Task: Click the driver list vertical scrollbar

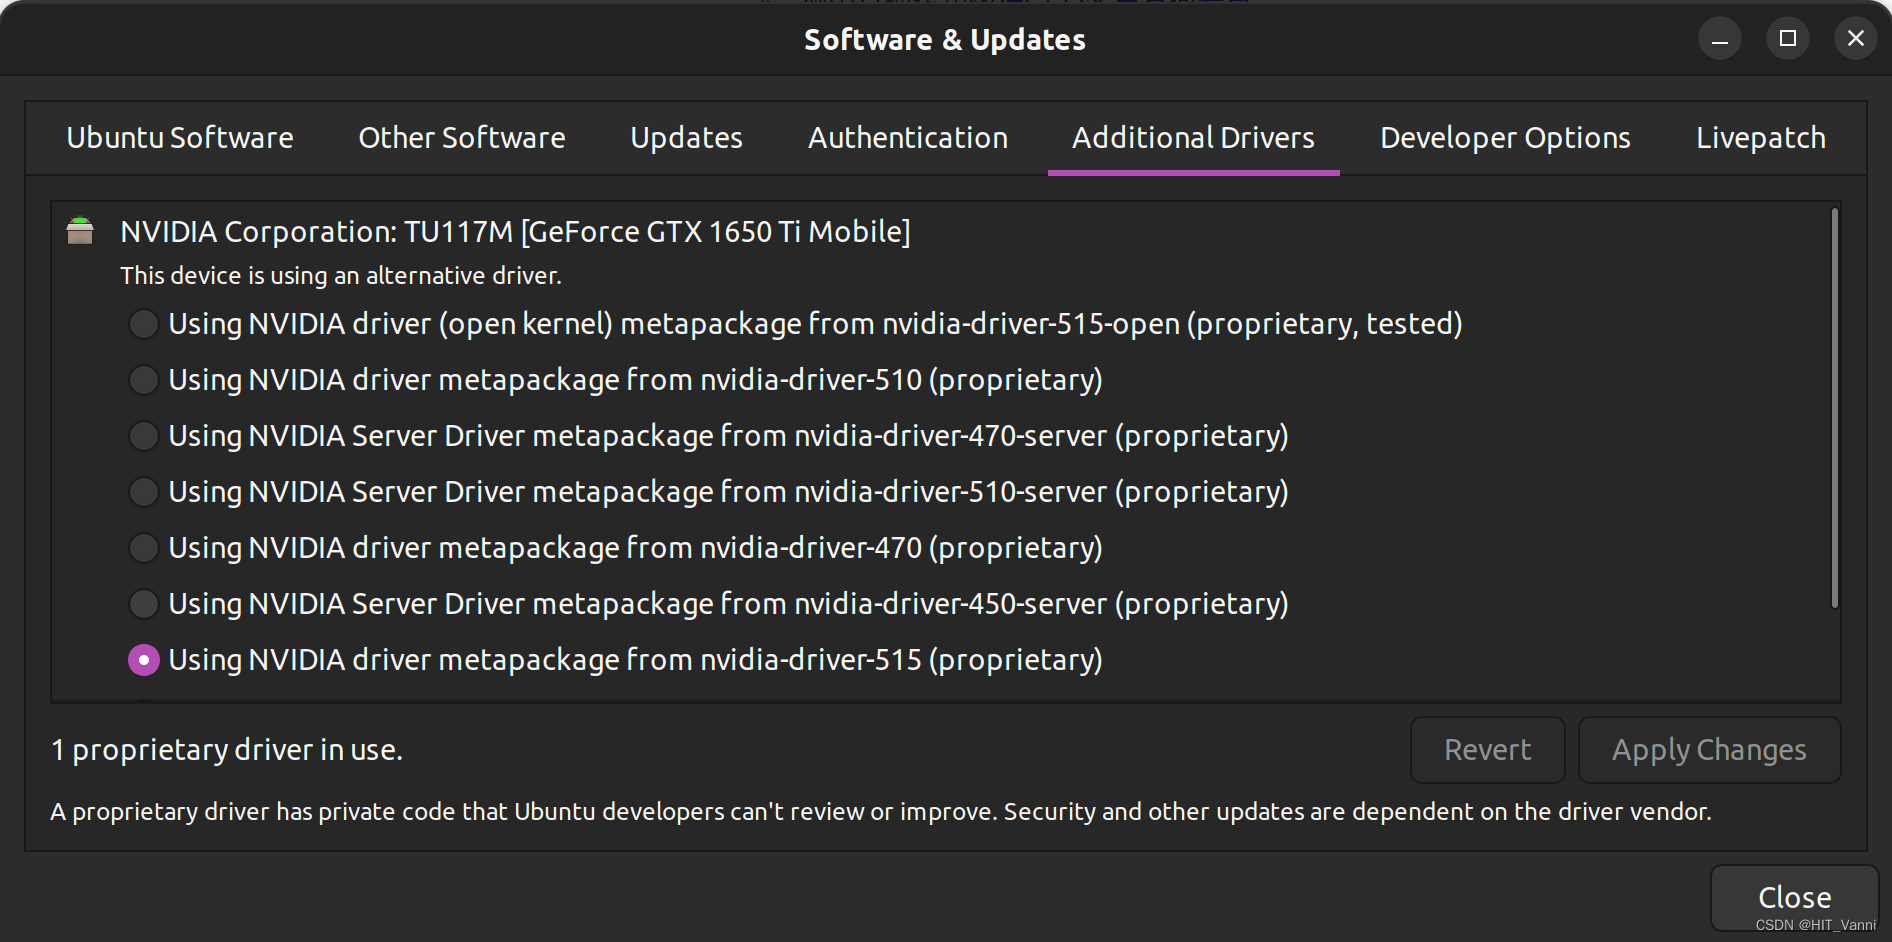Action: pyautogui.click(x=1834, y=408)
